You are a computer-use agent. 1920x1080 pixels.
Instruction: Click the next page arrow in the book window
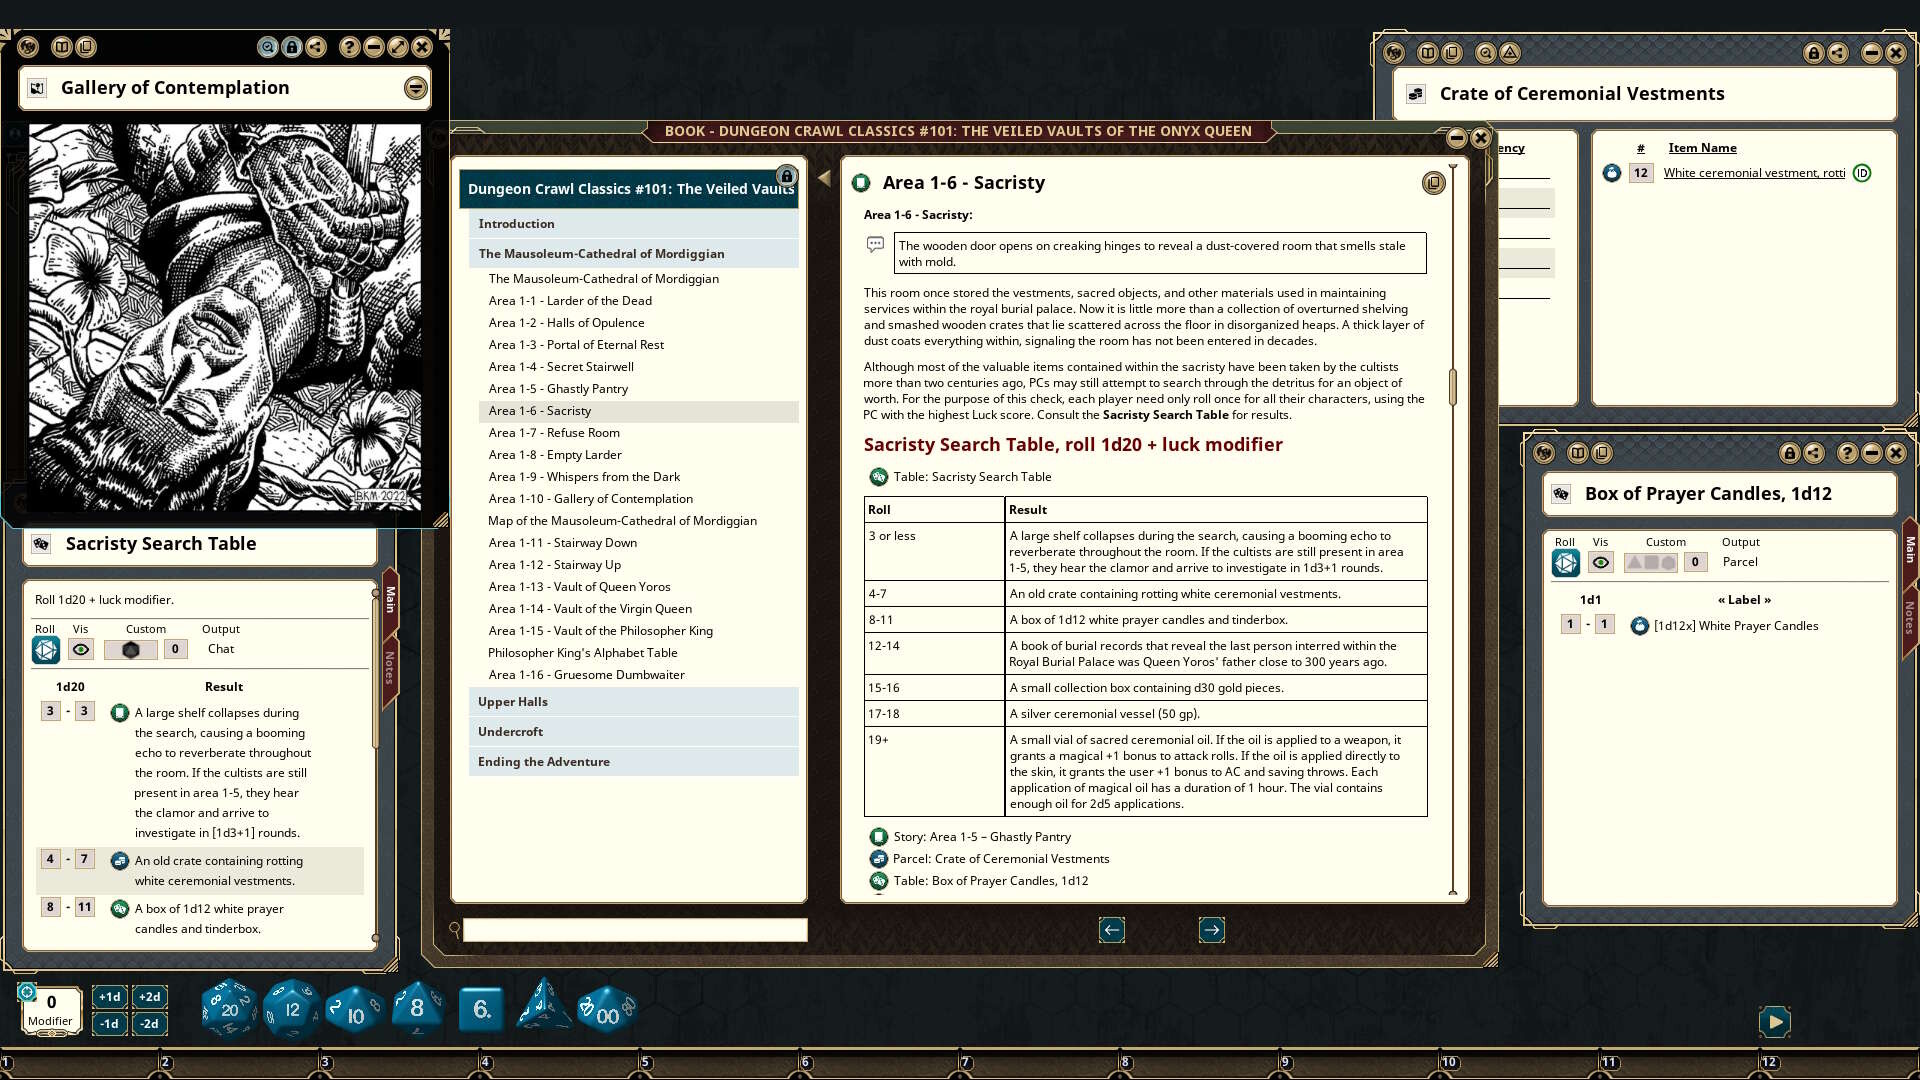click(1211, 930)
